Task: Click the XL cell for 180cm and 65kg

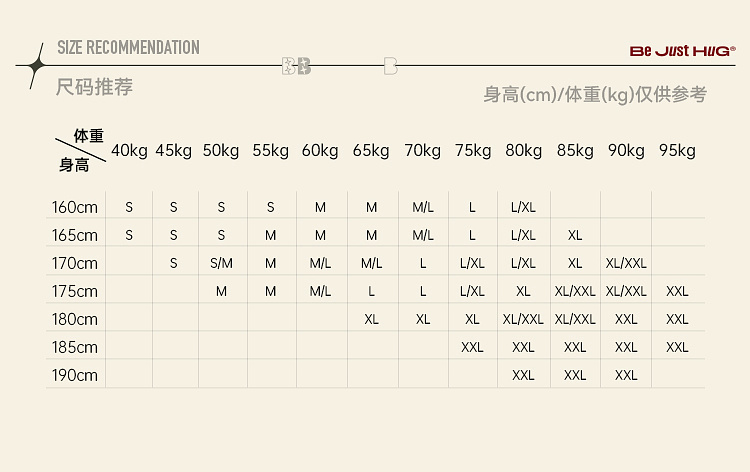Action: click(x=371, y=319)
